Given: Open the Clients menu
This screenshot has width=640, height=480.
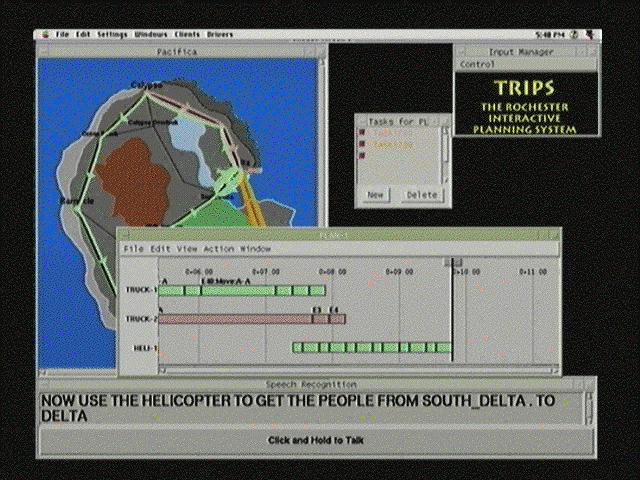Looking at the screenshot, I should [187, 35].
